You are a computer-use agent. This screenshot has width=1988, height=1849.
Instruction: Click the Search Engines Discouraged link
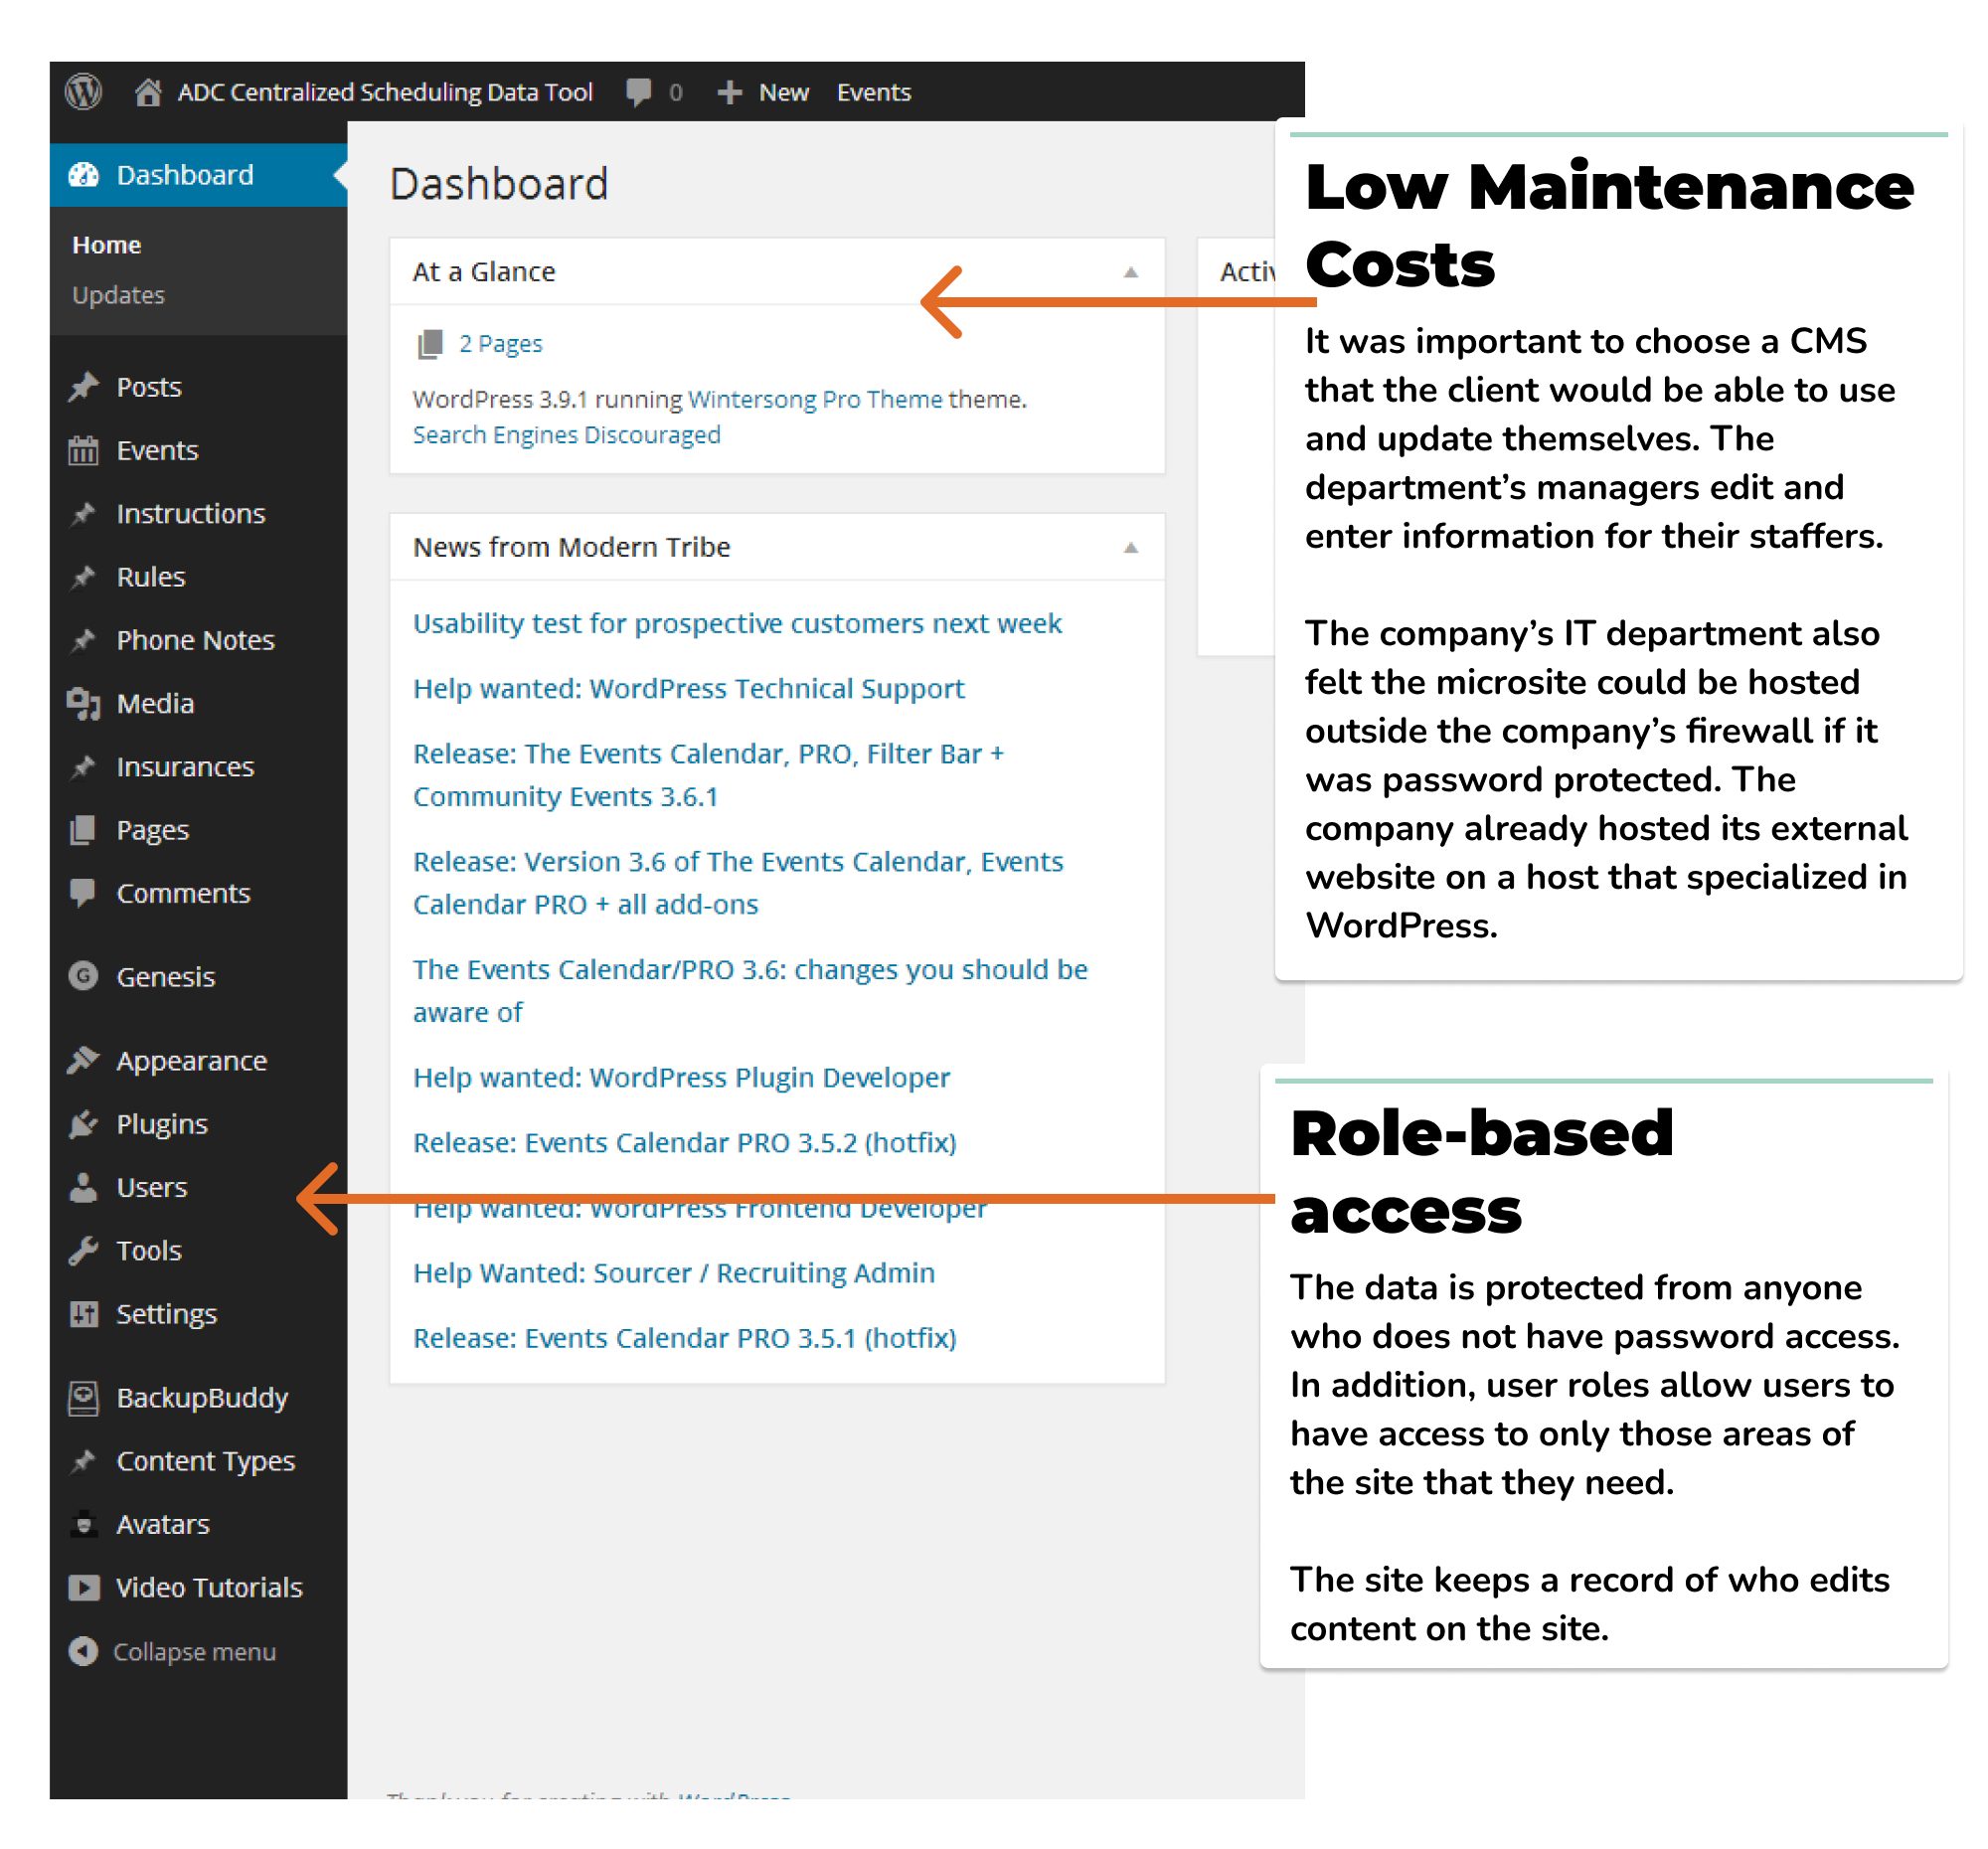tap(567, 436)
